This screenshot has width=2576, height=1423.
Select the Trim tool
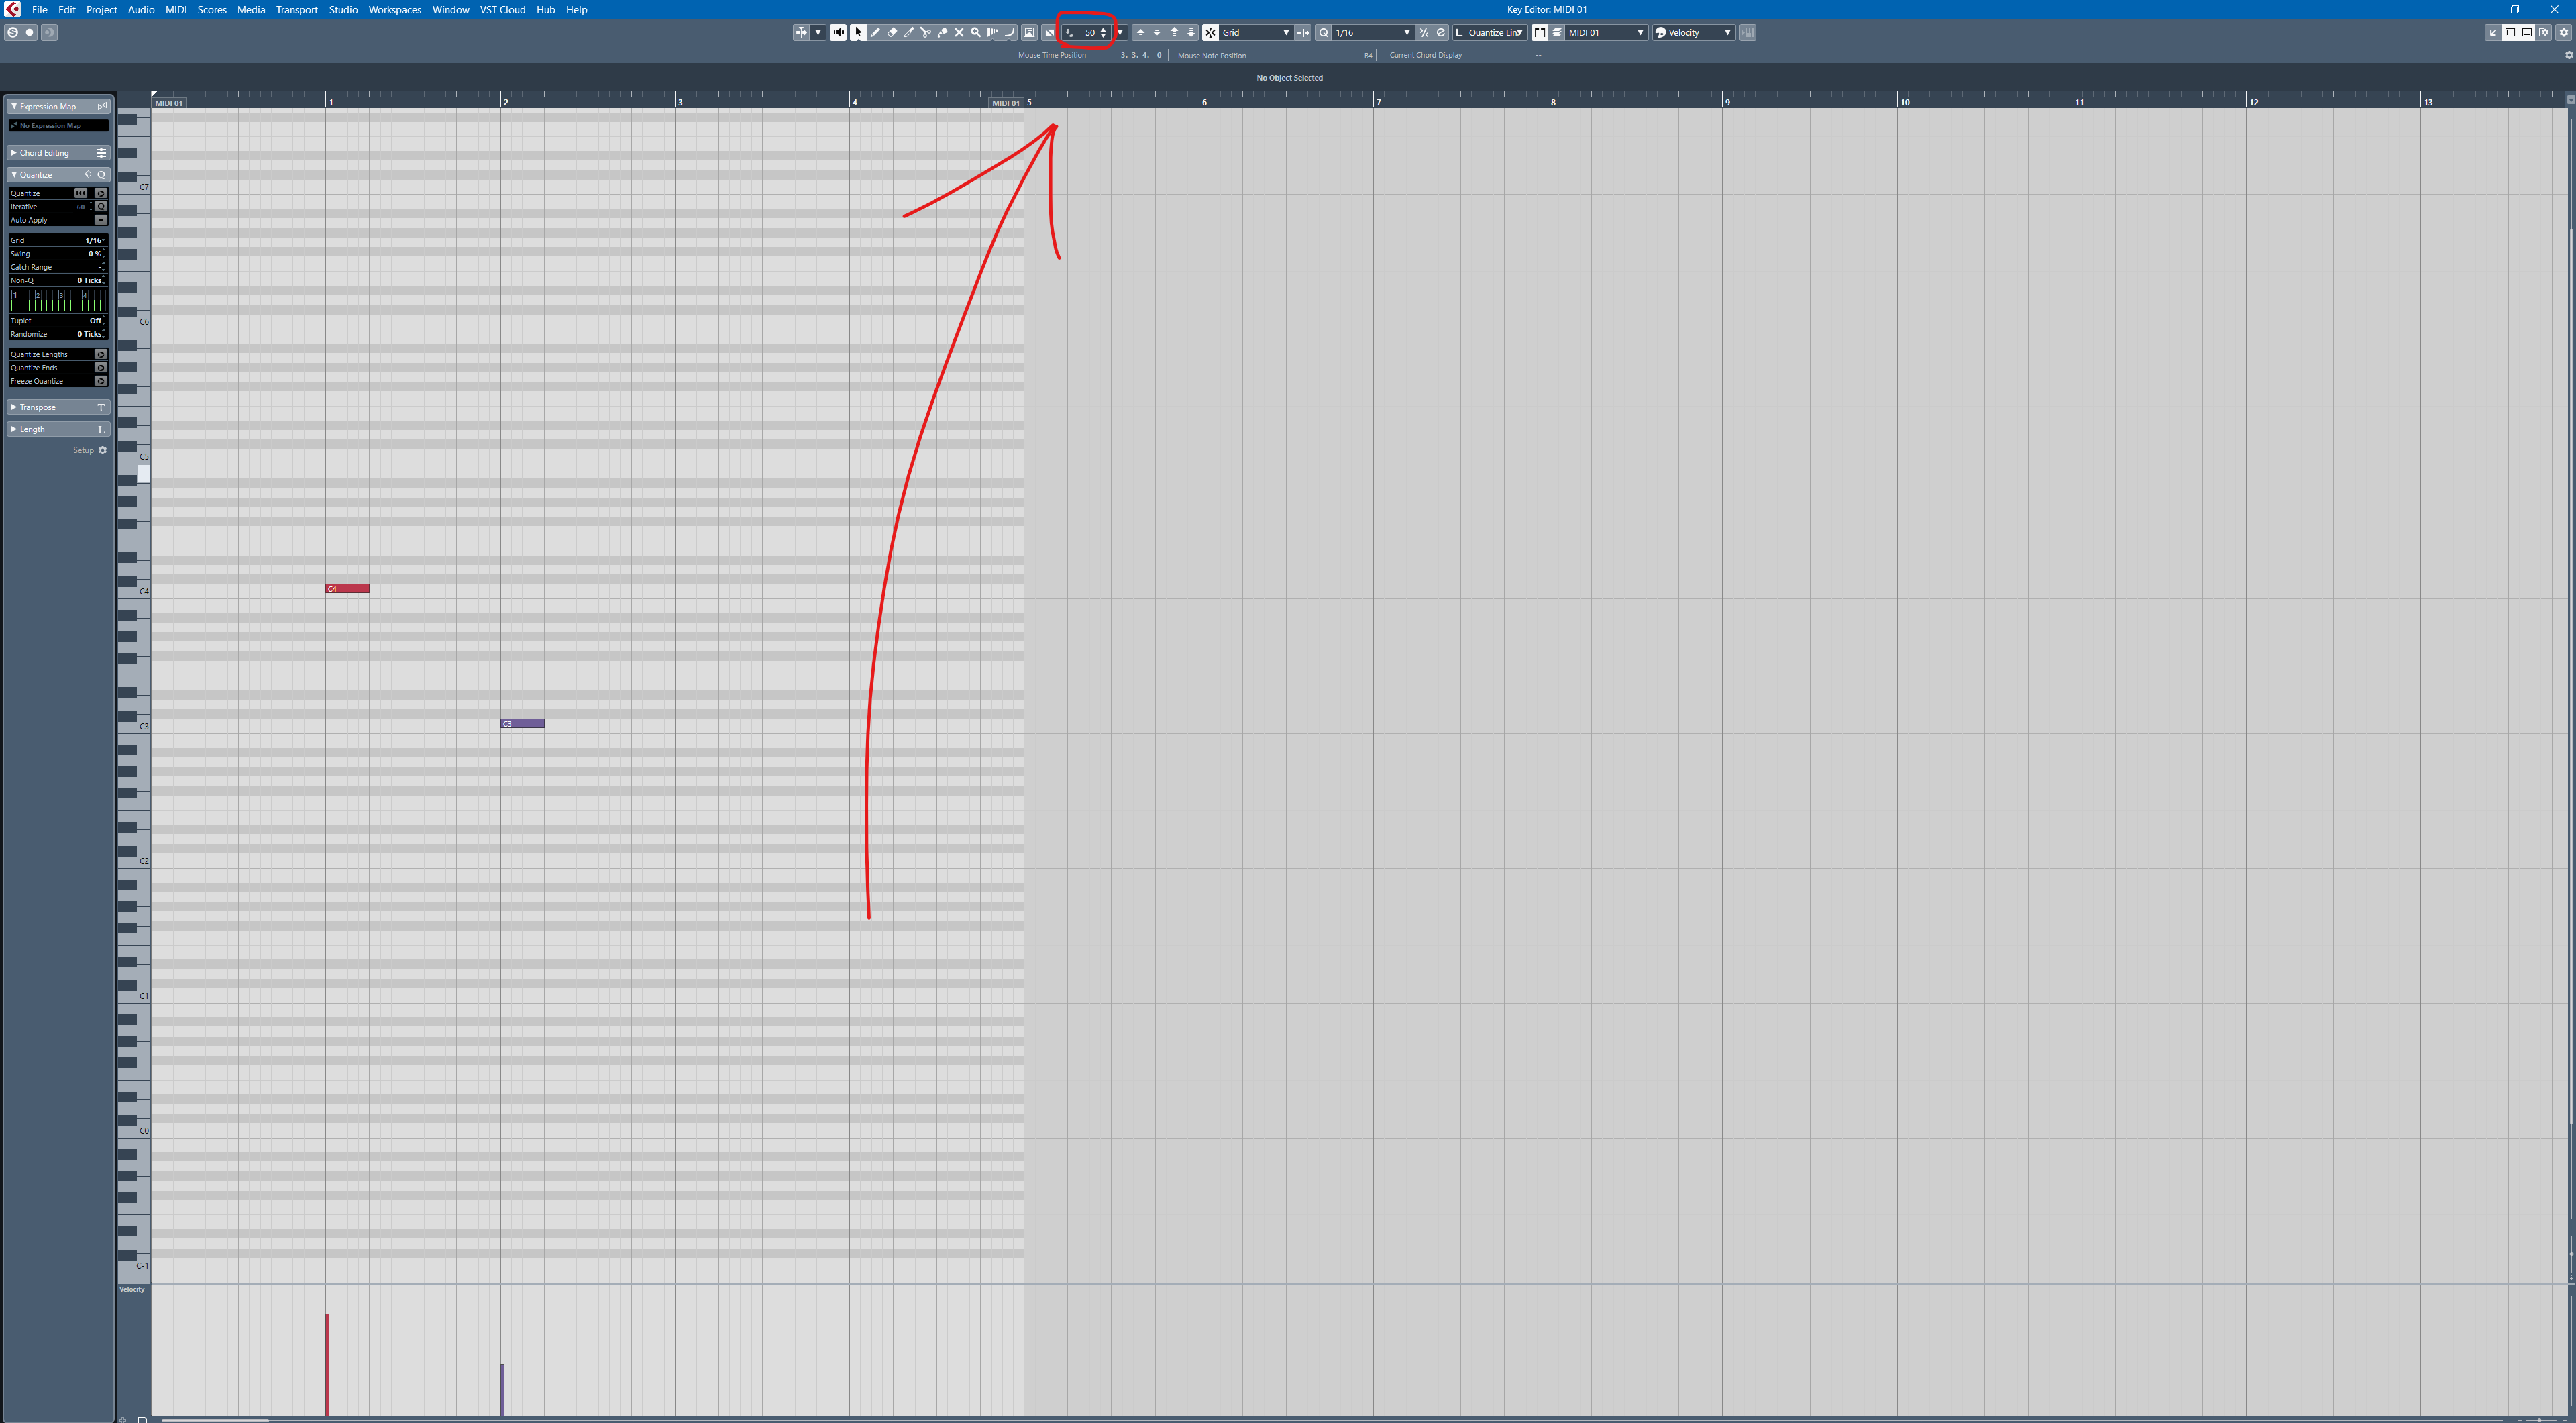(x=909, y=32)
